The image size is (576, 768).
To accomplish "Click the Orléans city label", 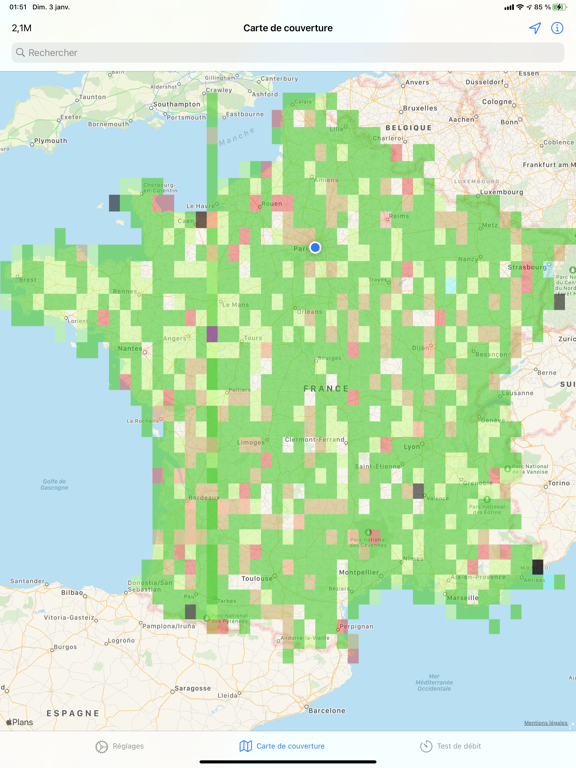I will click(x=310, y=312).
